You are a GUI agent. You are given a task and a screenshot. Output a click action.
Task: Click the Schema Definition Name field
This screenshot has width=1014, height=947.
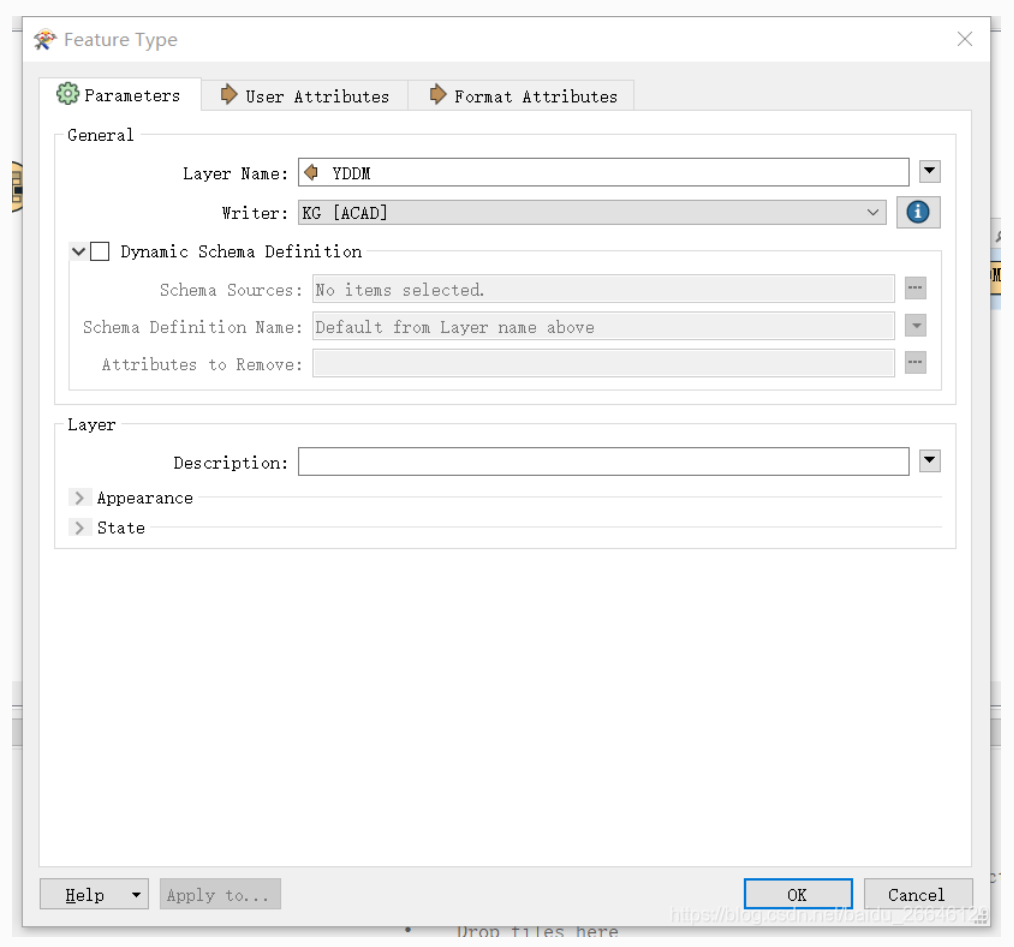603,326
